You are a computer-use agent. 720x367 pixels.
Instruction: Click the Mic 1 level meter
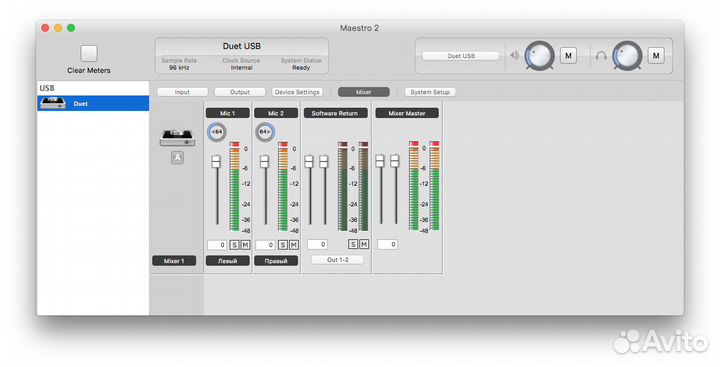click(235, 186)
